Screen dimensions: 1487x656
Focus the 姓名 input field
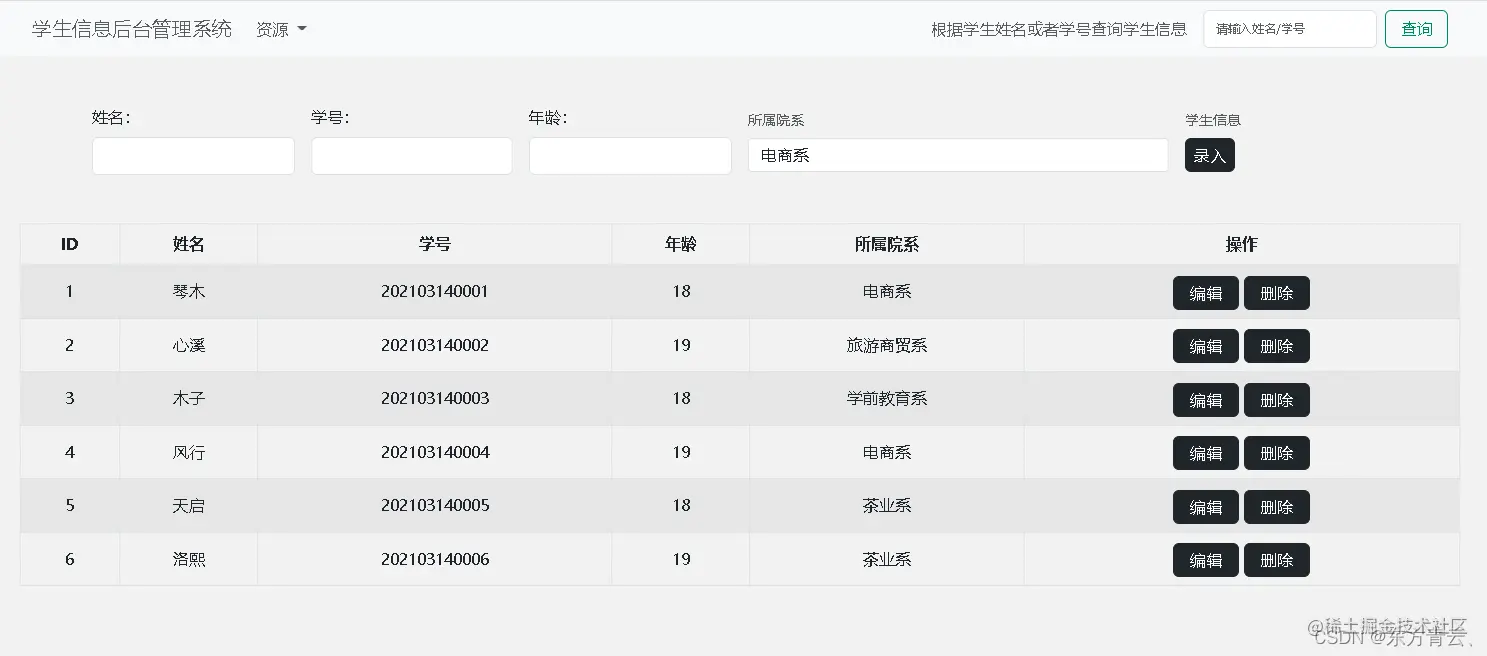coord(193,156)
